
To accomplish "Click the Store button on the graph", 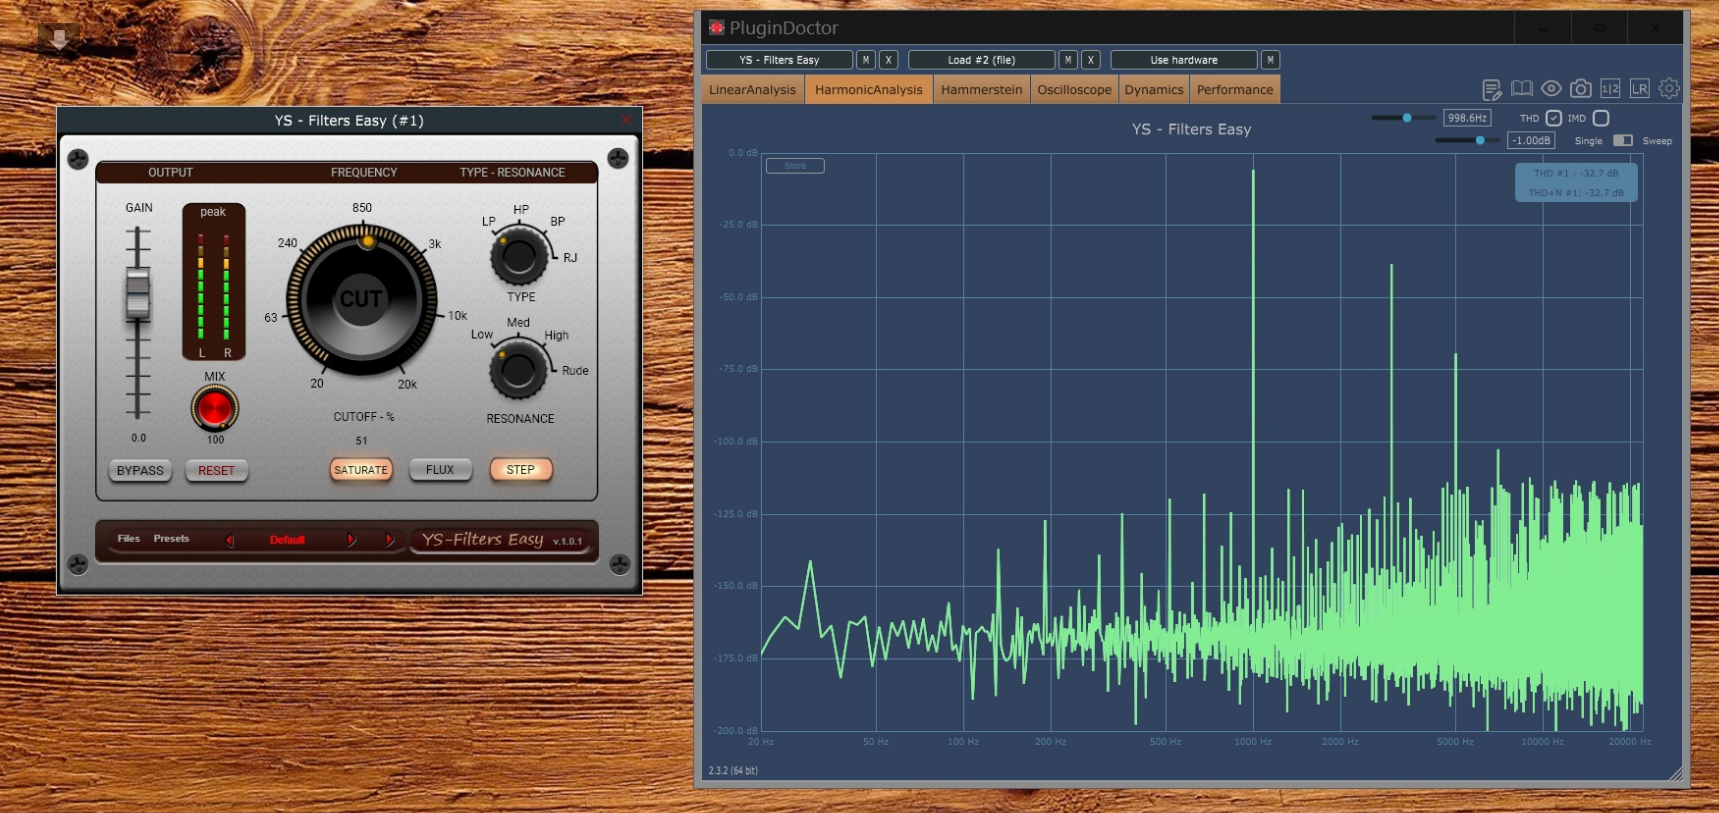I will click(795, 166).
